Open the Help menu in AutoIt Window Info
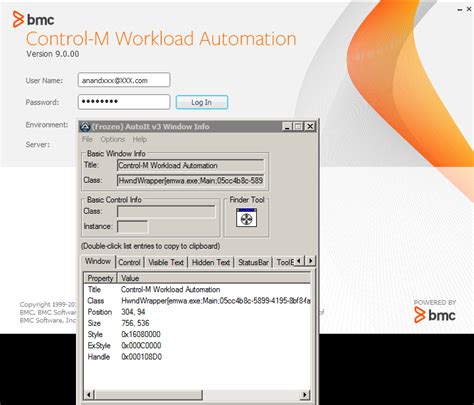This screenshot has width=474, height=405. pyautogui.click(x=140, y=139)
